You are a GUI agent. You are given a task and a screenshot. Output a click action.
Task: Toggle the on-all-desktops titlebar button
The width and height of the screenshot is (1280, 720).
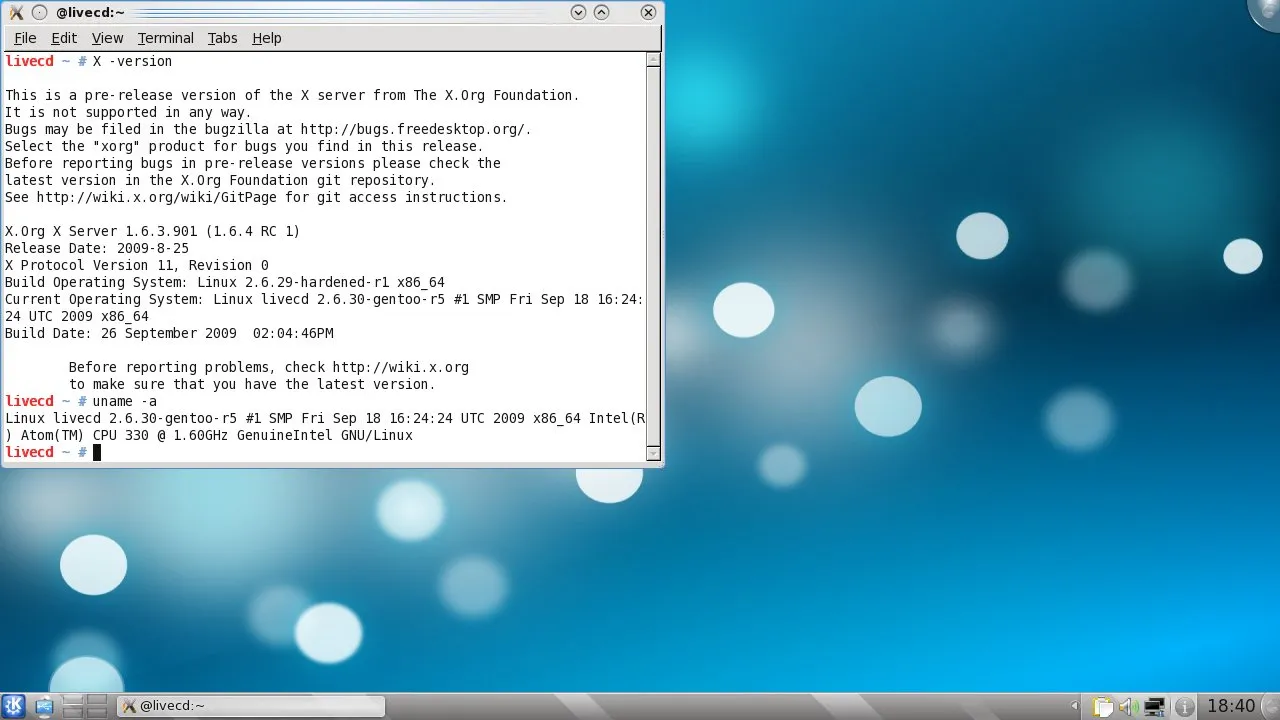pos(39,13)
